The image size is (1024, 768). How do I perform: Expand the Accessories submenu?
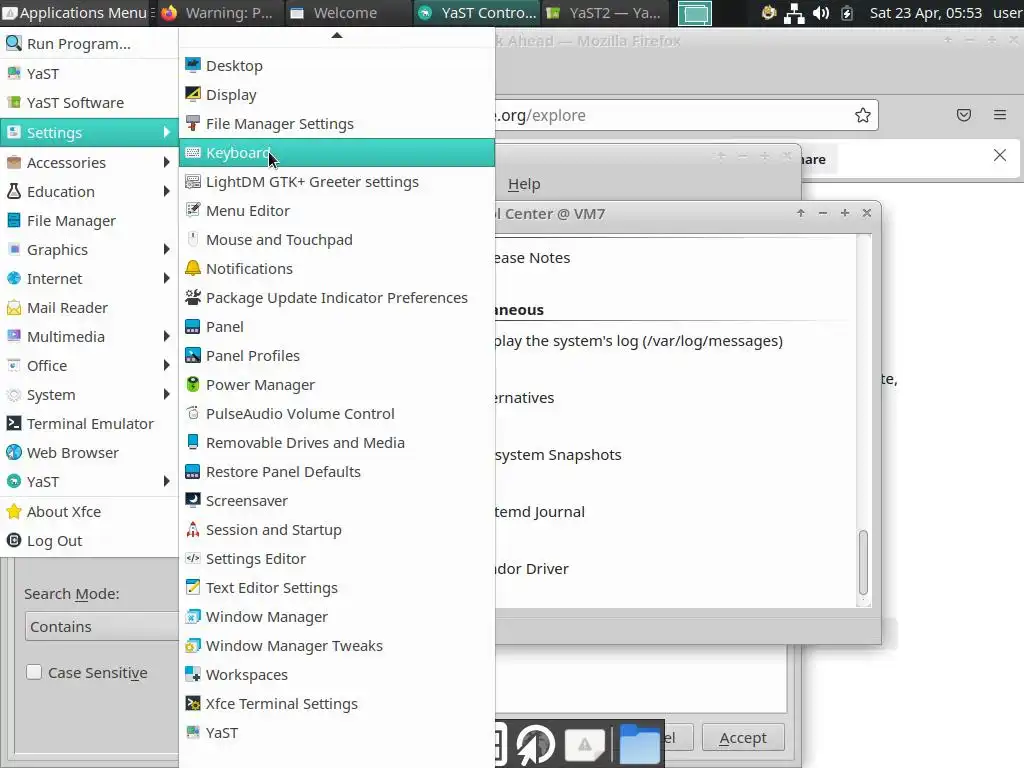point(89,162)
